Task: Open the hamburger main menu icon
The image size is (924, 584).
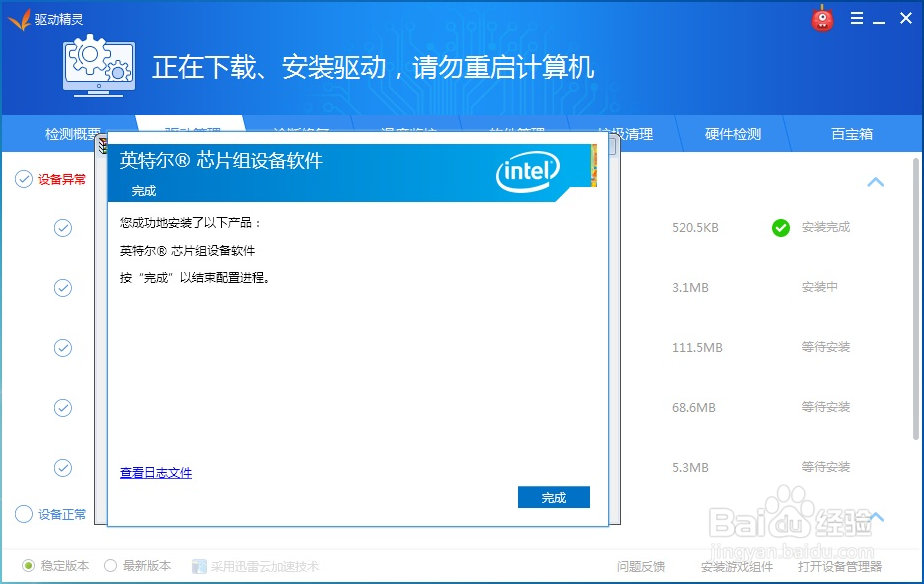Action: click(857, 18)
